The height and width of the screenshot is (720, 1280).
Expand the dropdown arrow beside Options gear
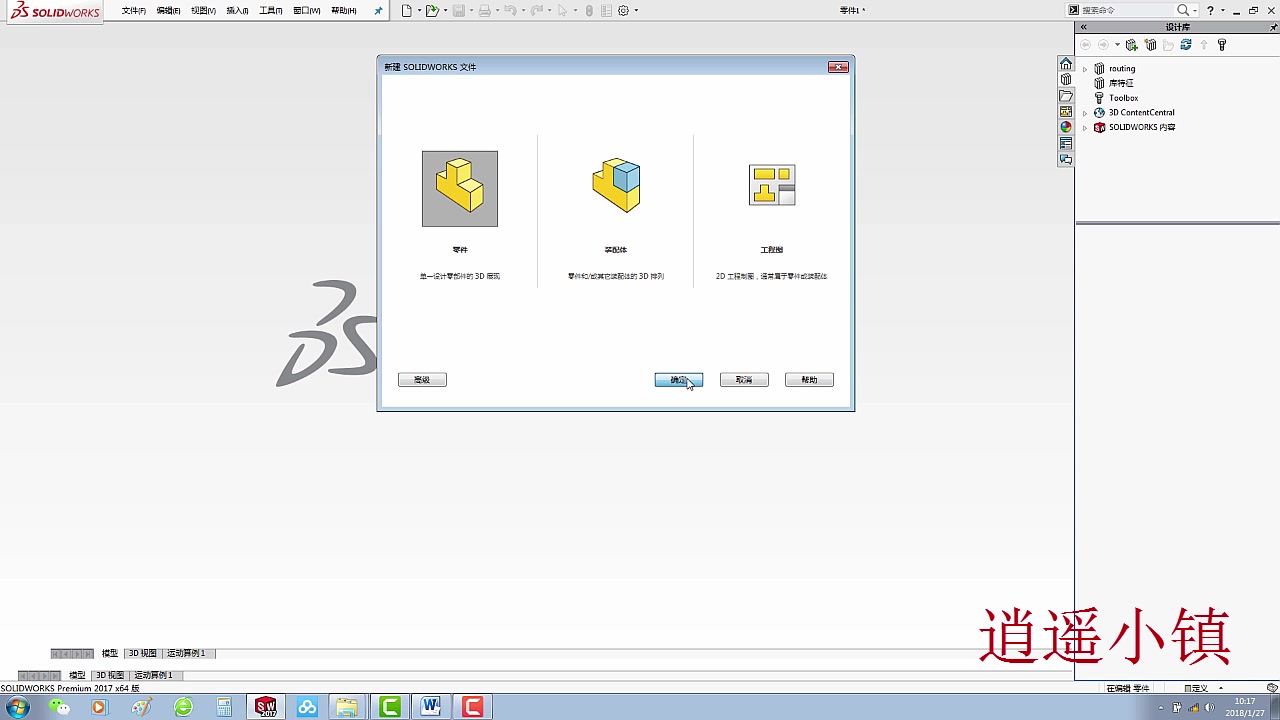[x=637, y=11]
